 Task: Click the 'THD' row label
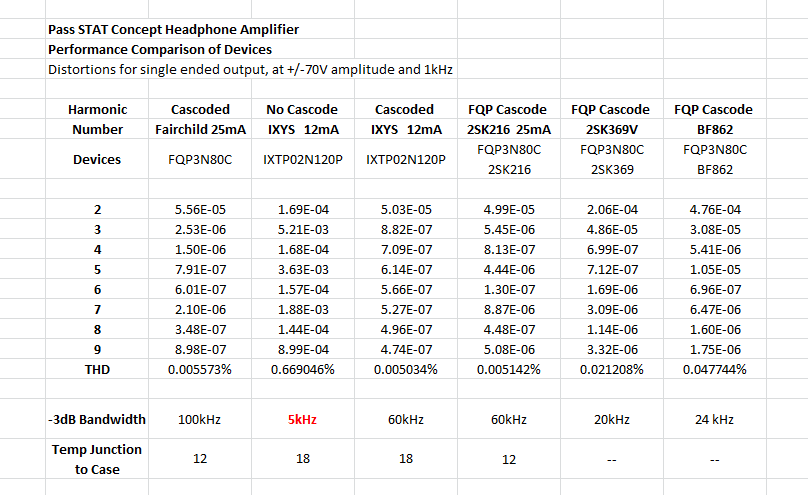click(x=97, y=370)
